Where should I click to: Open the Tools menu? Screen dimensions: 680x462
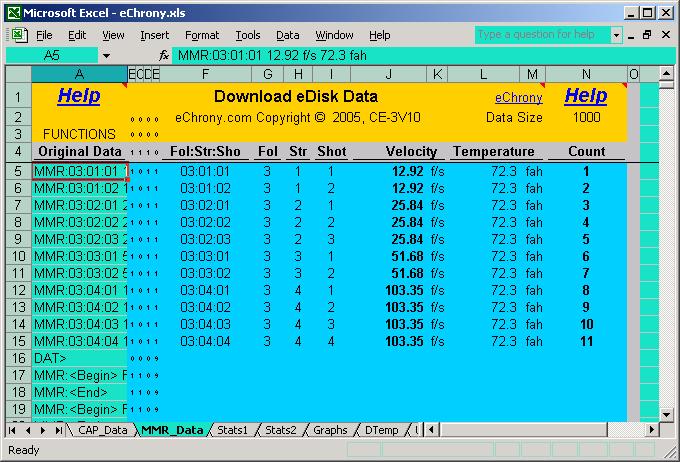(248, 35)
